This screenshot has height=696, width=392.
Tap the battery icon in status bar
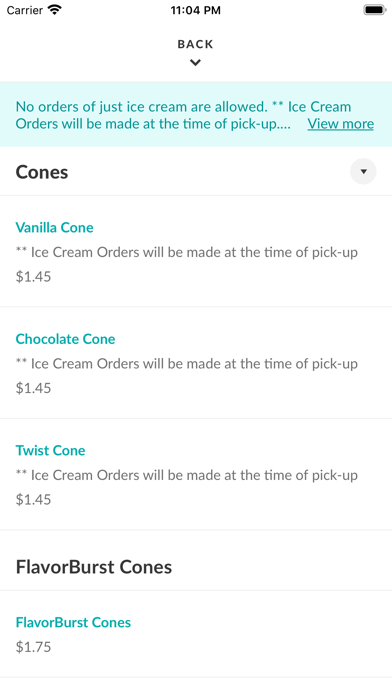coord(375,10)
